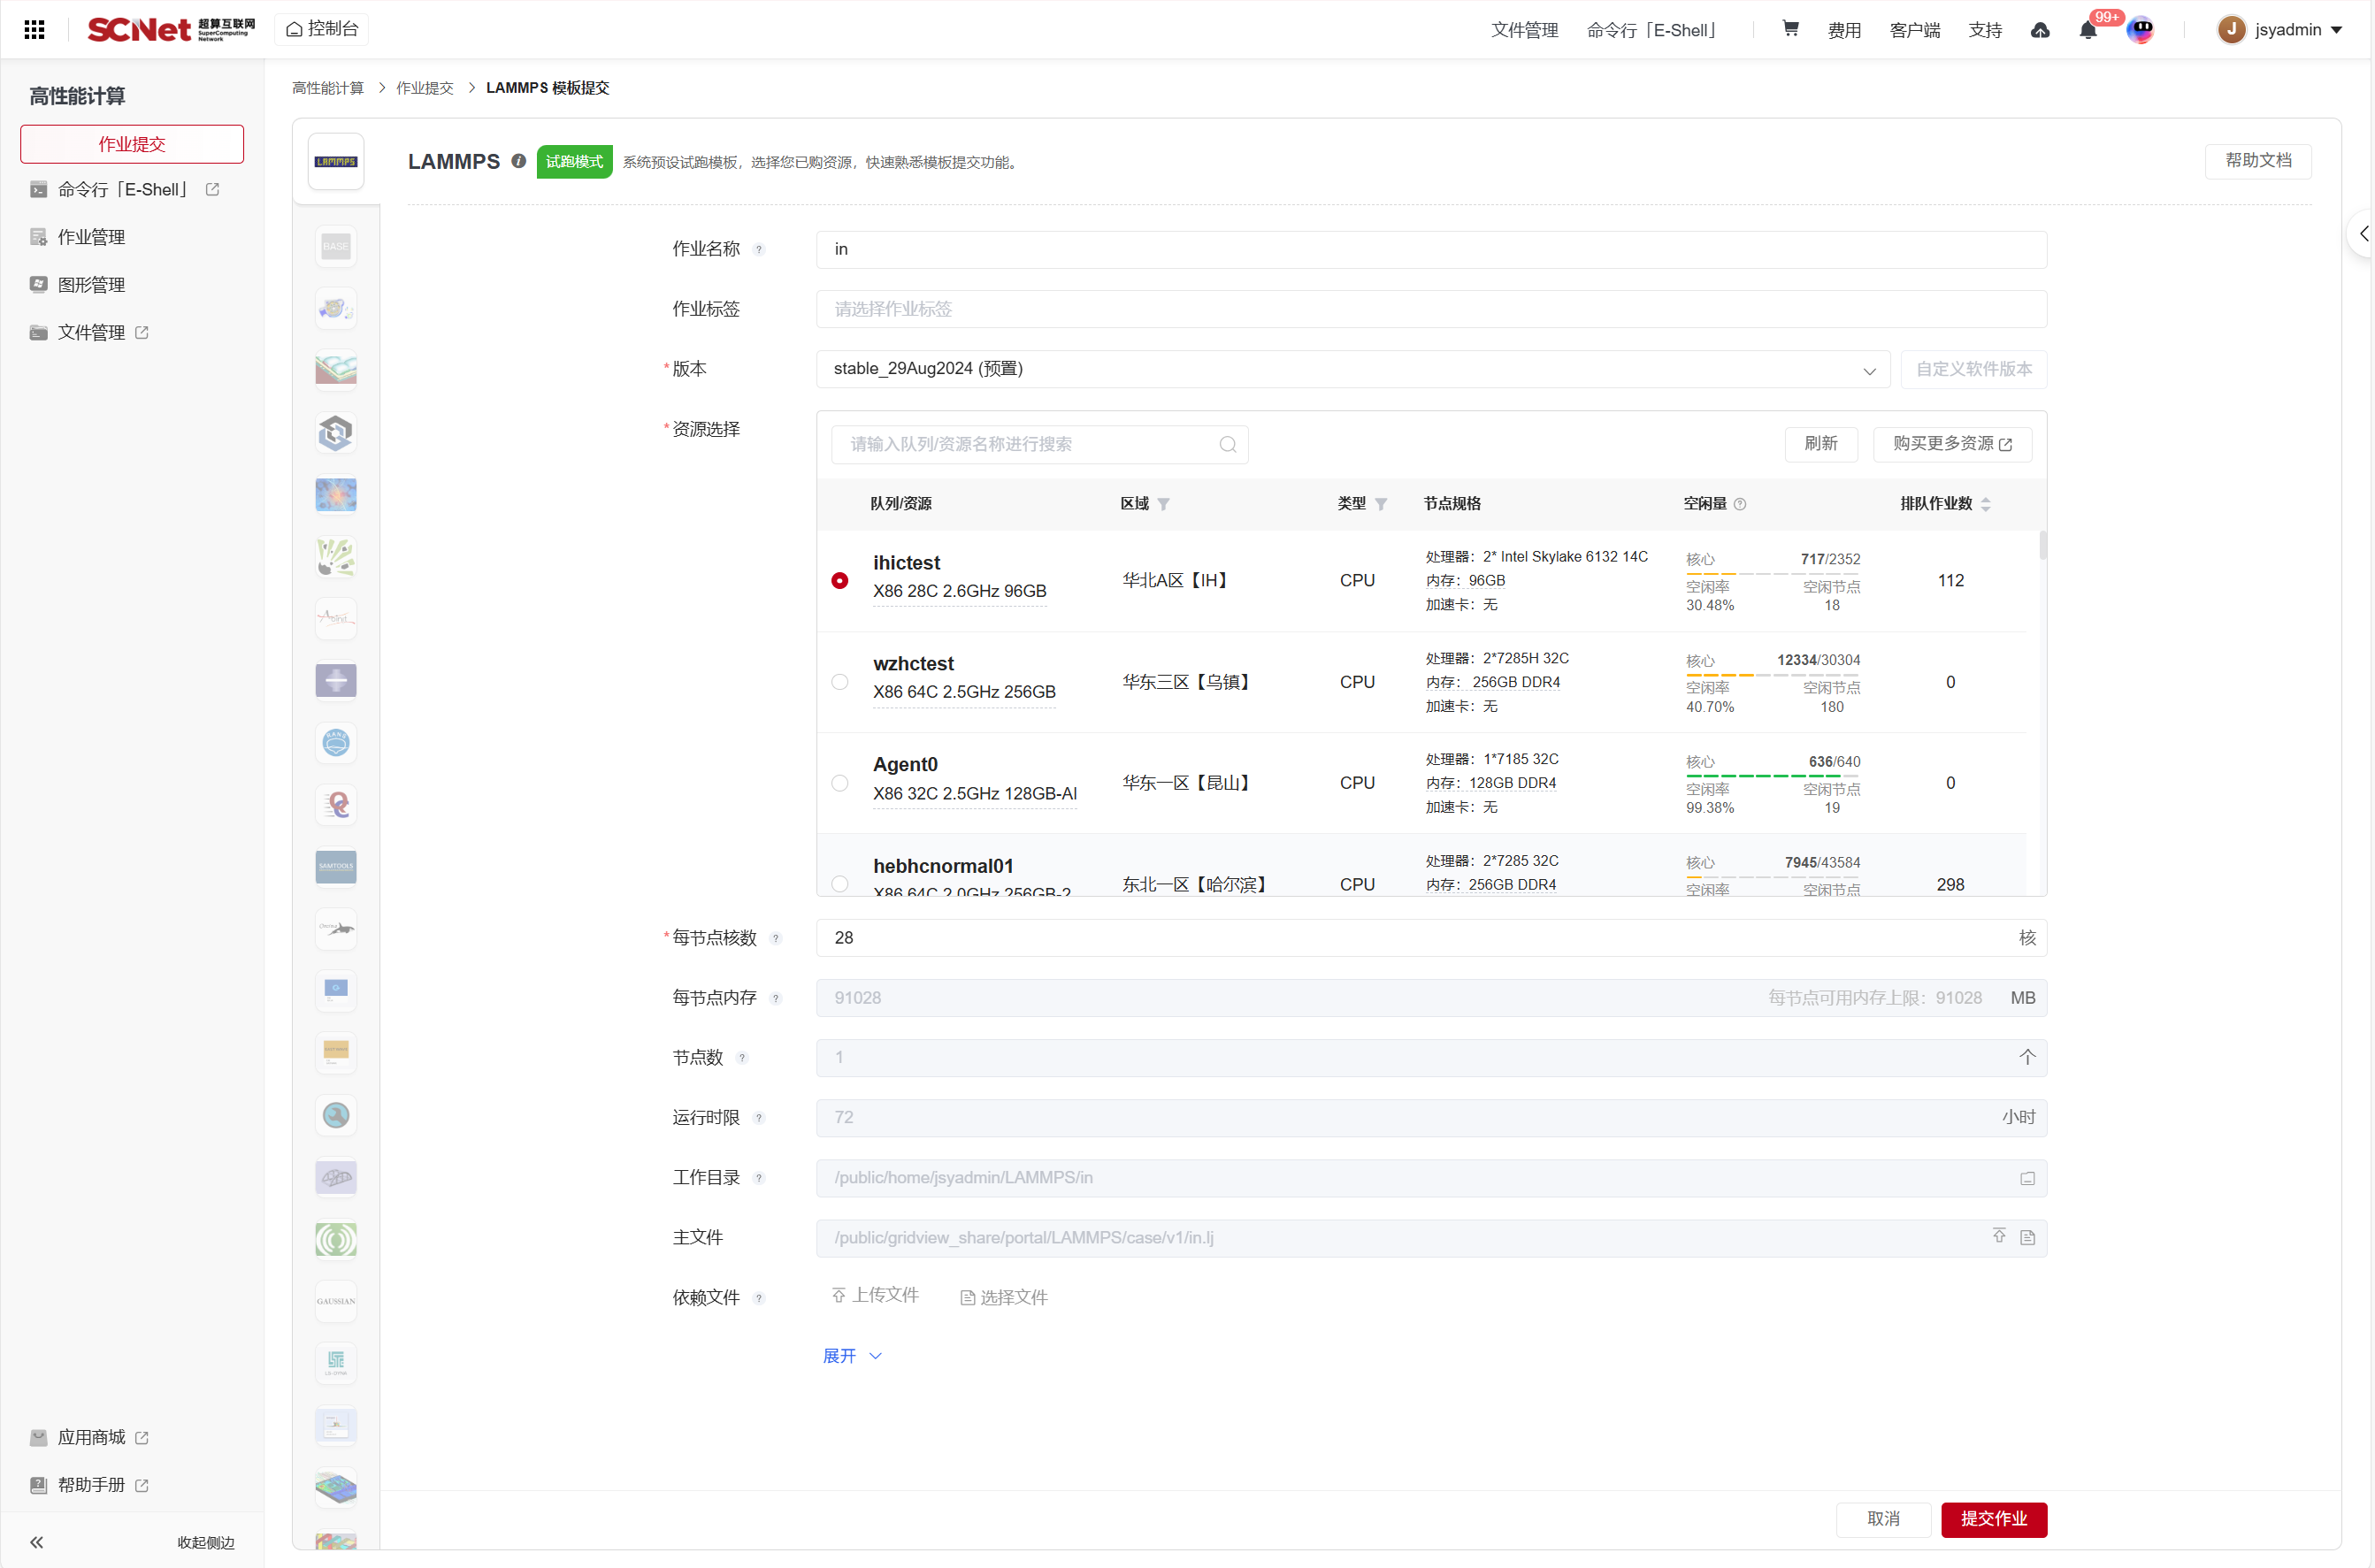Screen dimensions: 2375x1568
Task: Open the jsyadmin user menu
Action: coord(2280,29)
